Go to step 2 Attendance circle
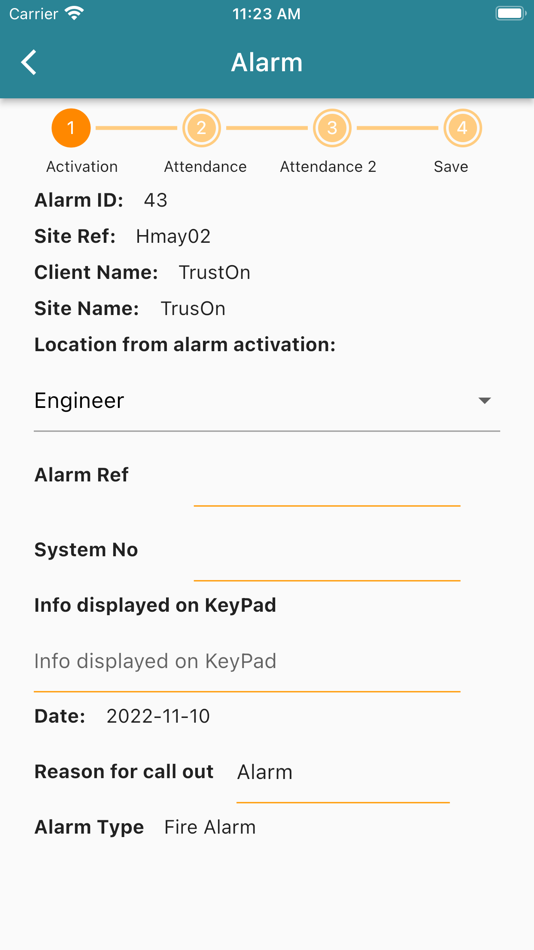 pos(201,128)
